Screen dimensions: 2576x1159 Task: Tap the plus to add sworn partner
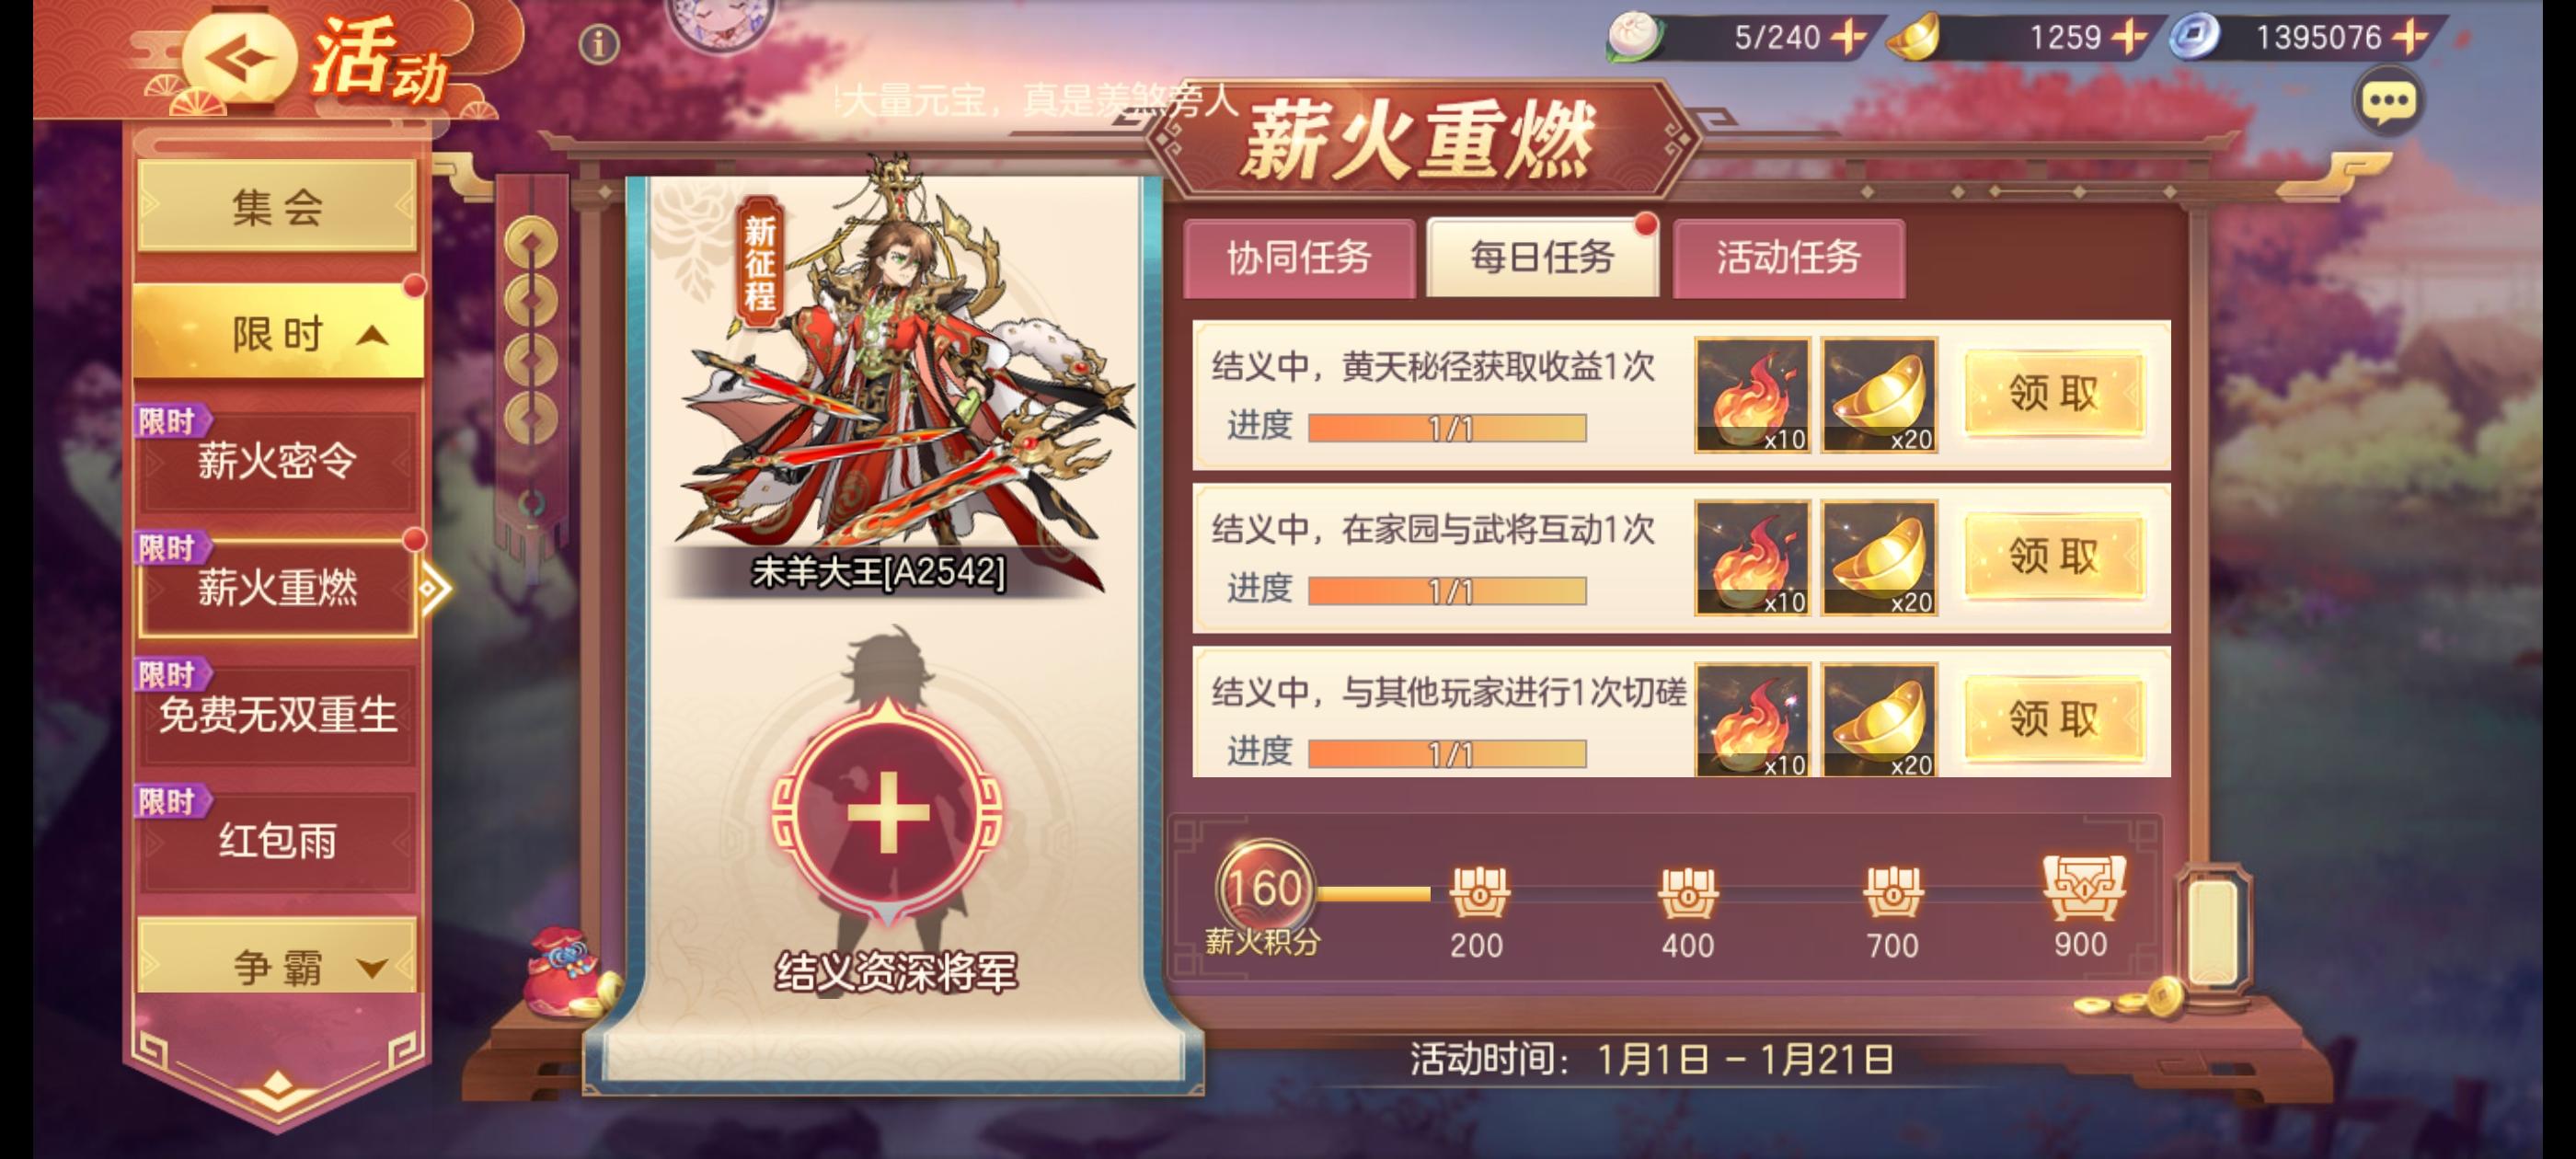(x=888, y=812)
